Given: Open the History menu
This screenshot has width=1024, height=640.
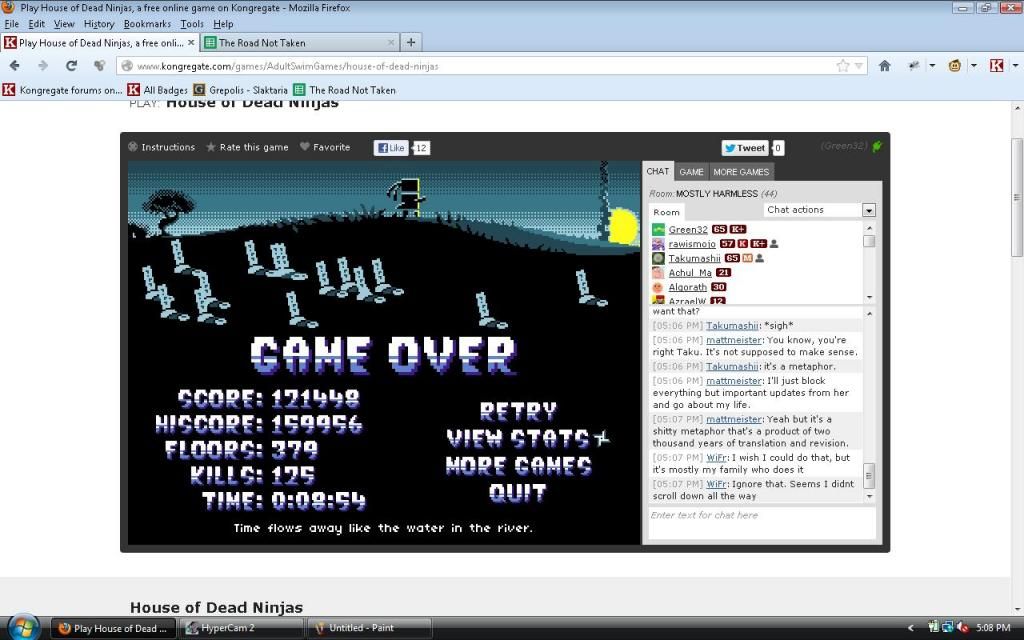Looking at the screenshot, I should coord(99,24).
